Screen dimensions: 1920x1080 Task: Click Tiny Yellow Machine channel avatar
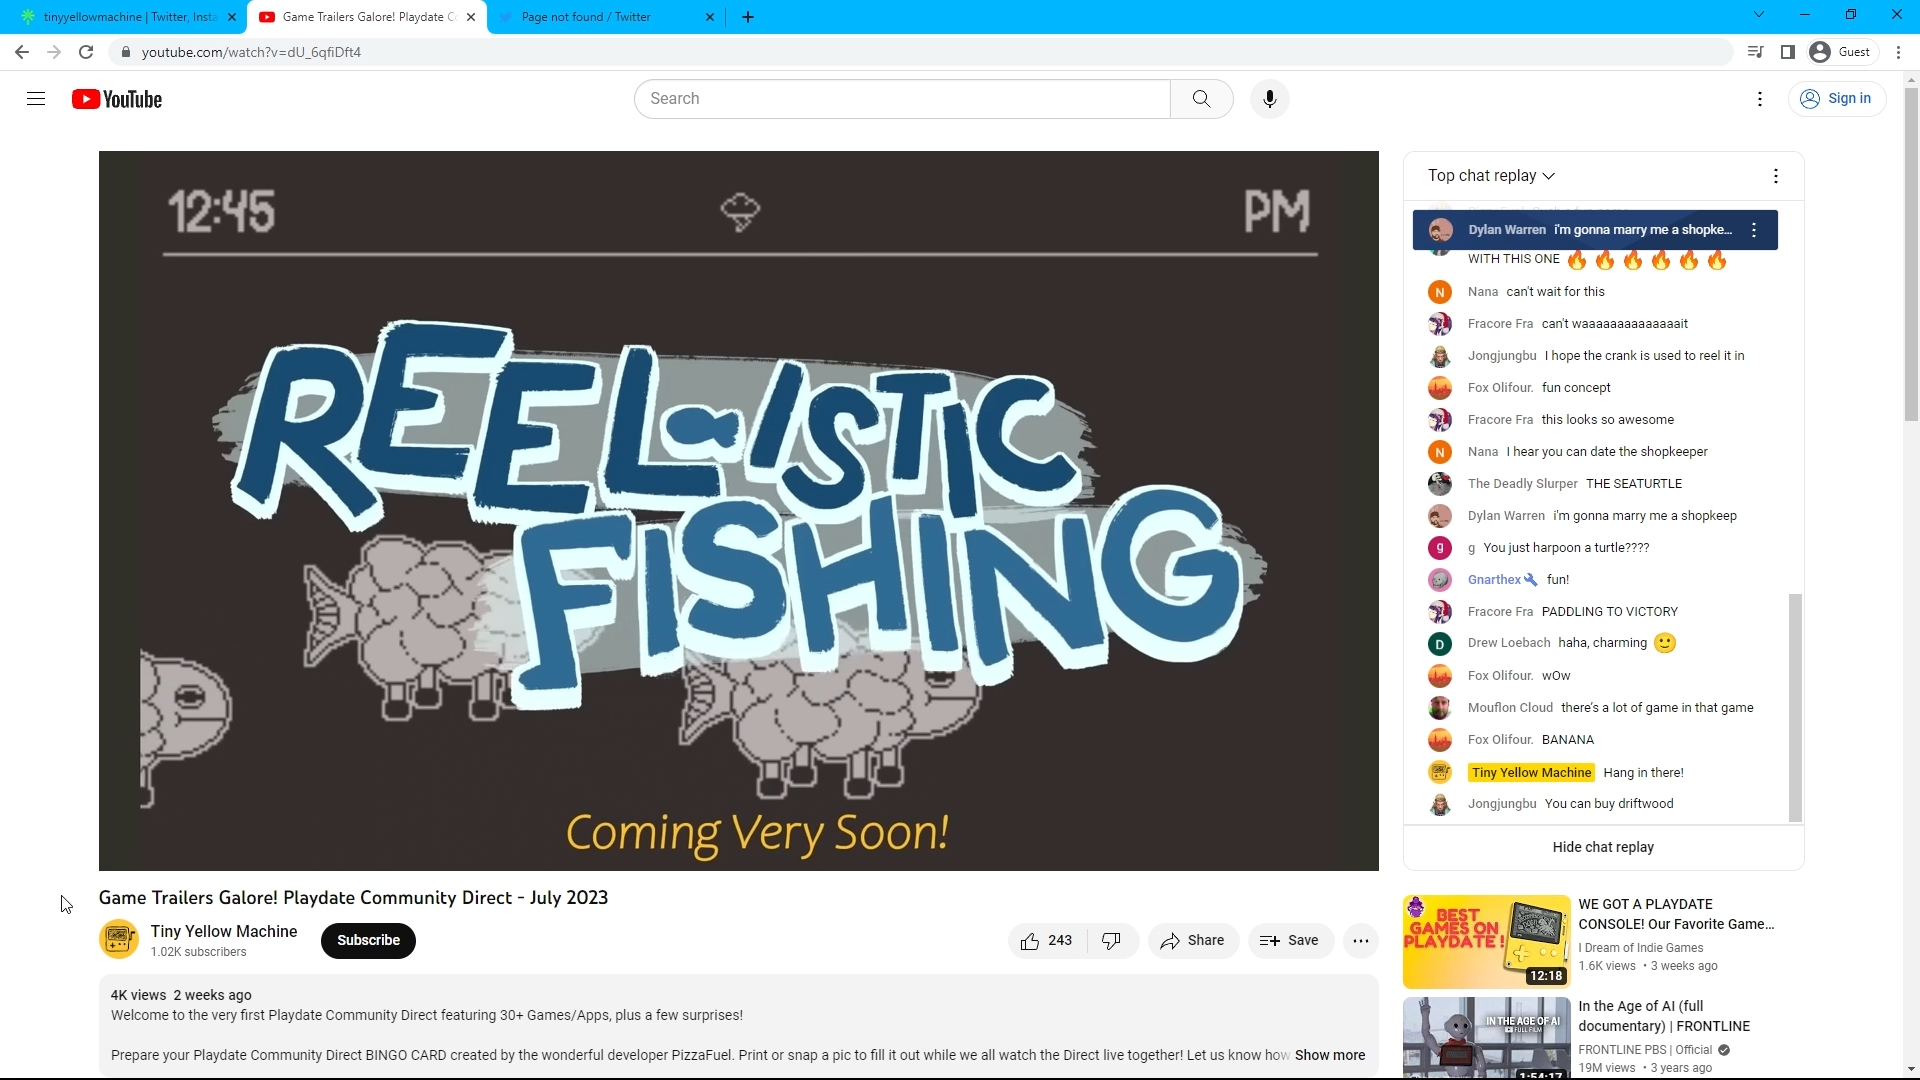[x=119, y=939]
